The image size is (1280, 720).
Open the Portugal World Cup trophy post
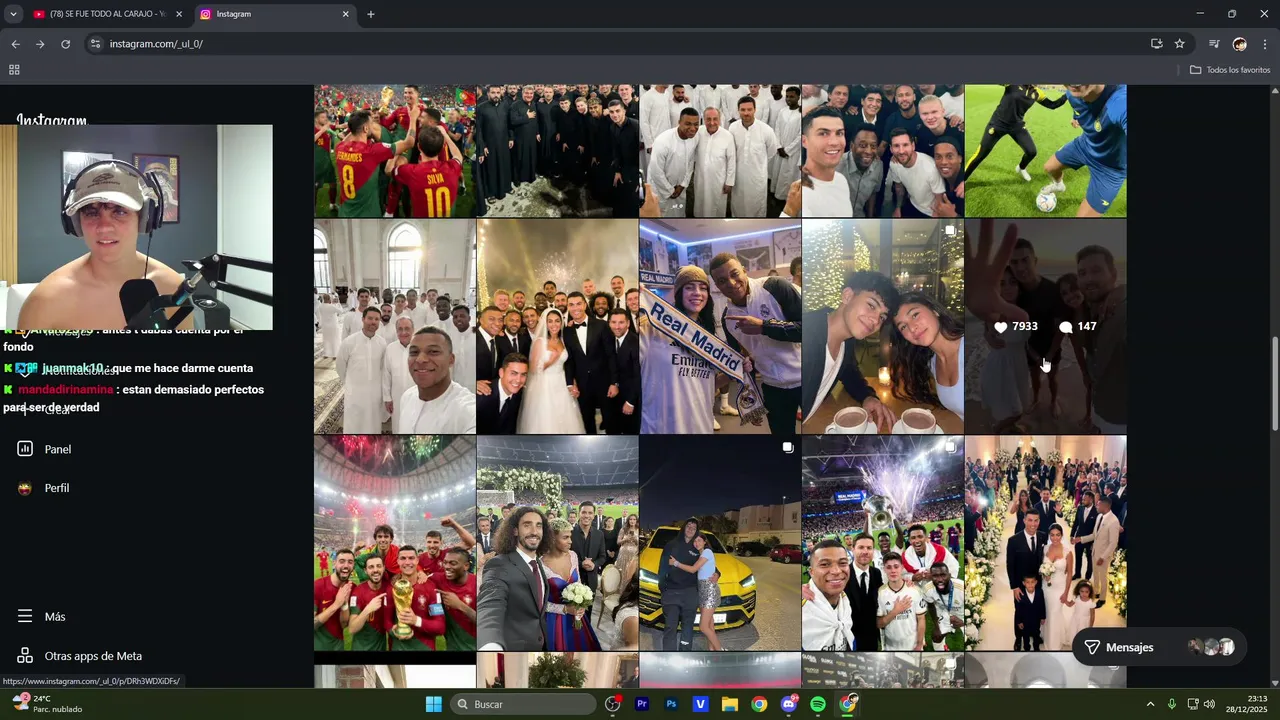tap(395, 543)
